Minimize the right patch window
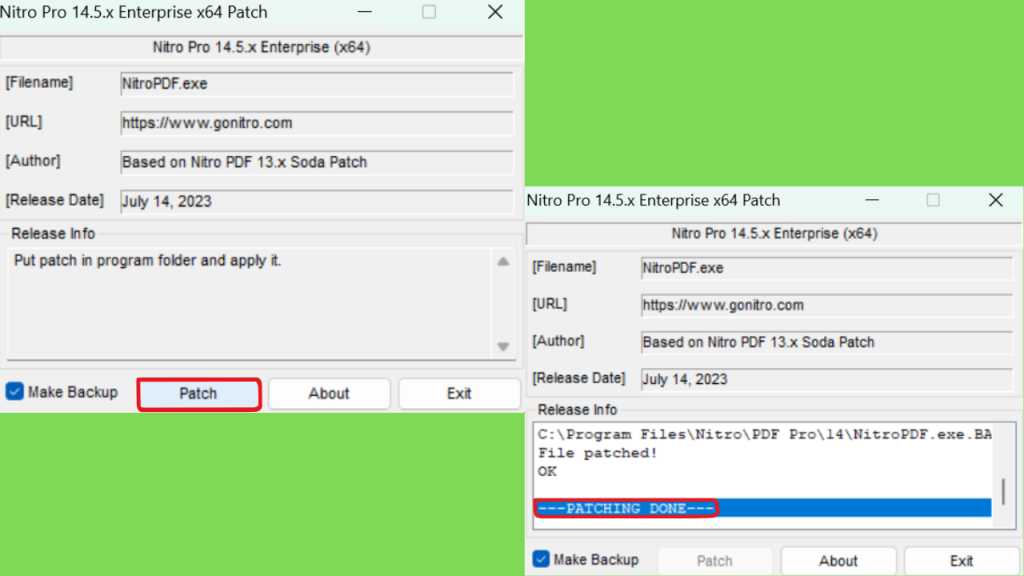1024x576 pixels. [x=872, y=200]
